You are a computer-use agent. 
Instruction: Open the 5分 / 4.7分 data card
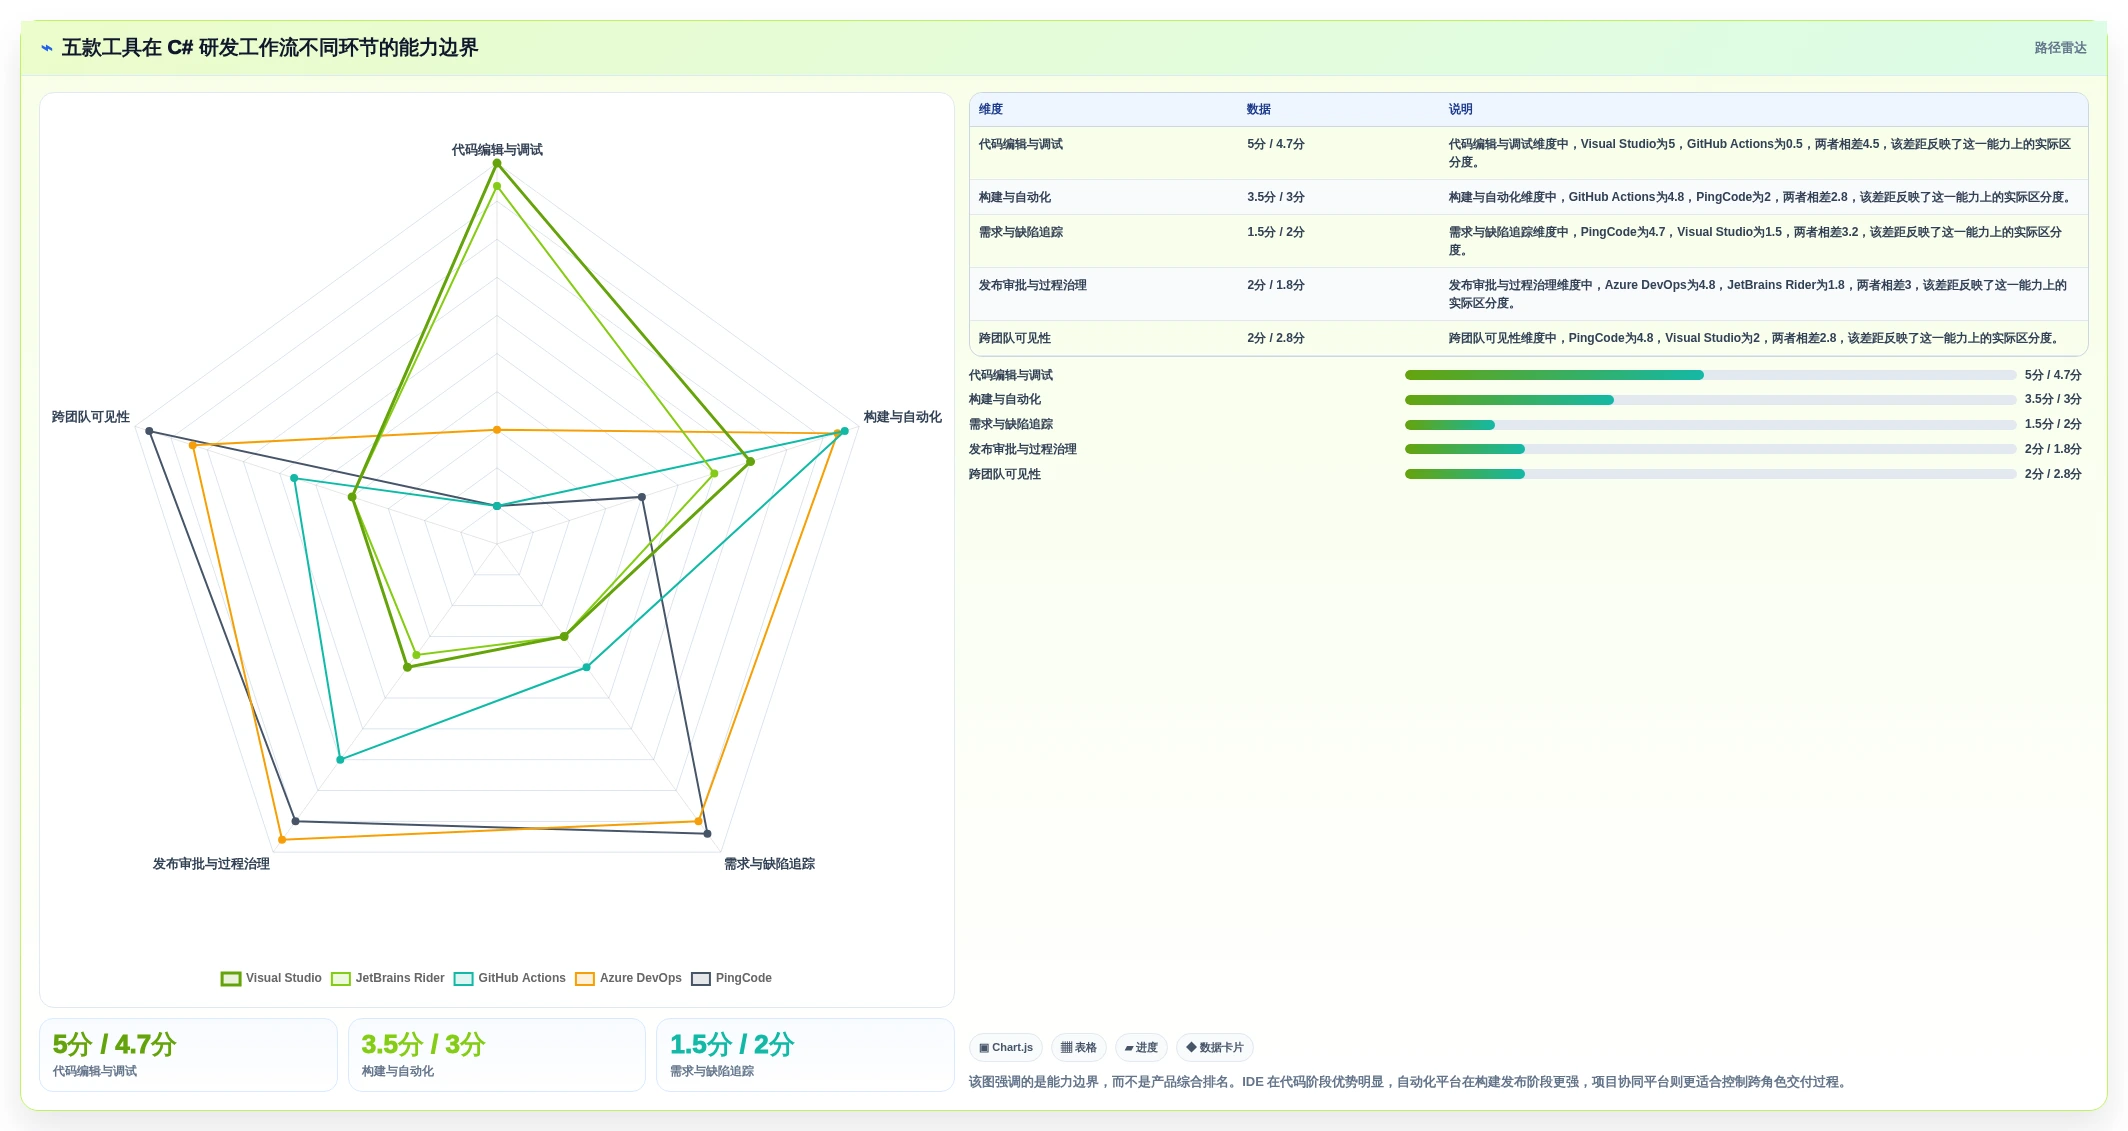tap(188, 1055)
